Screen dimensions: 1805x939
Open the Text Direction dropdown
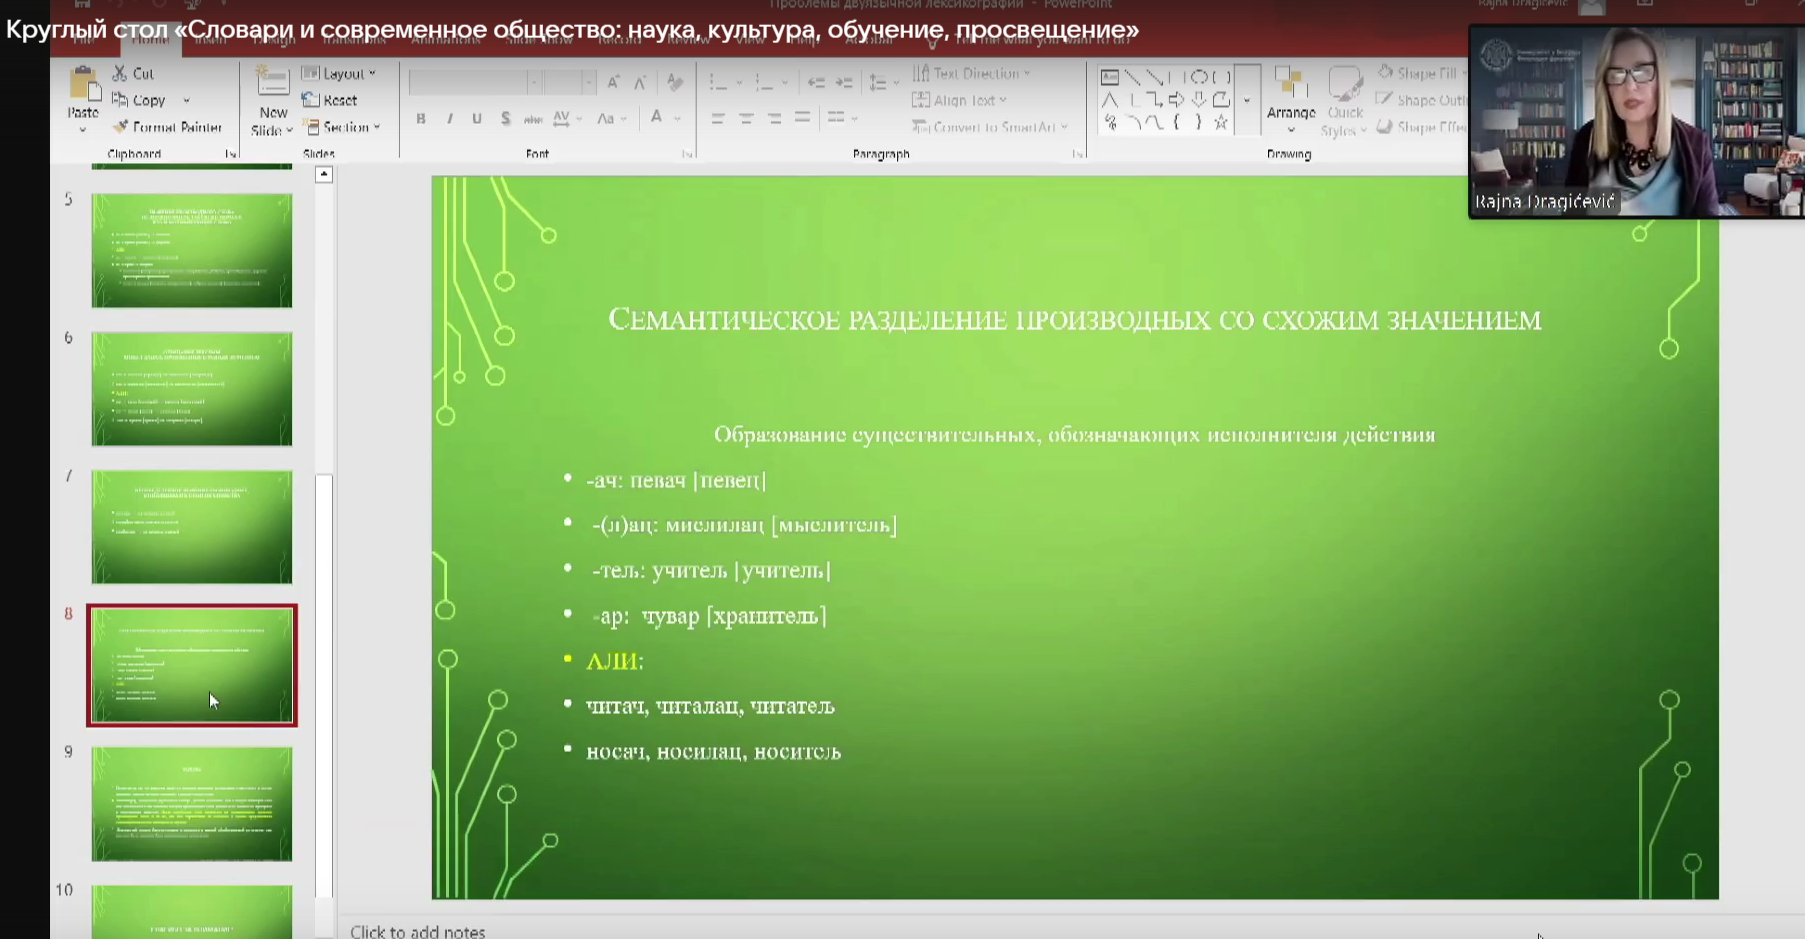pos(972,73)
